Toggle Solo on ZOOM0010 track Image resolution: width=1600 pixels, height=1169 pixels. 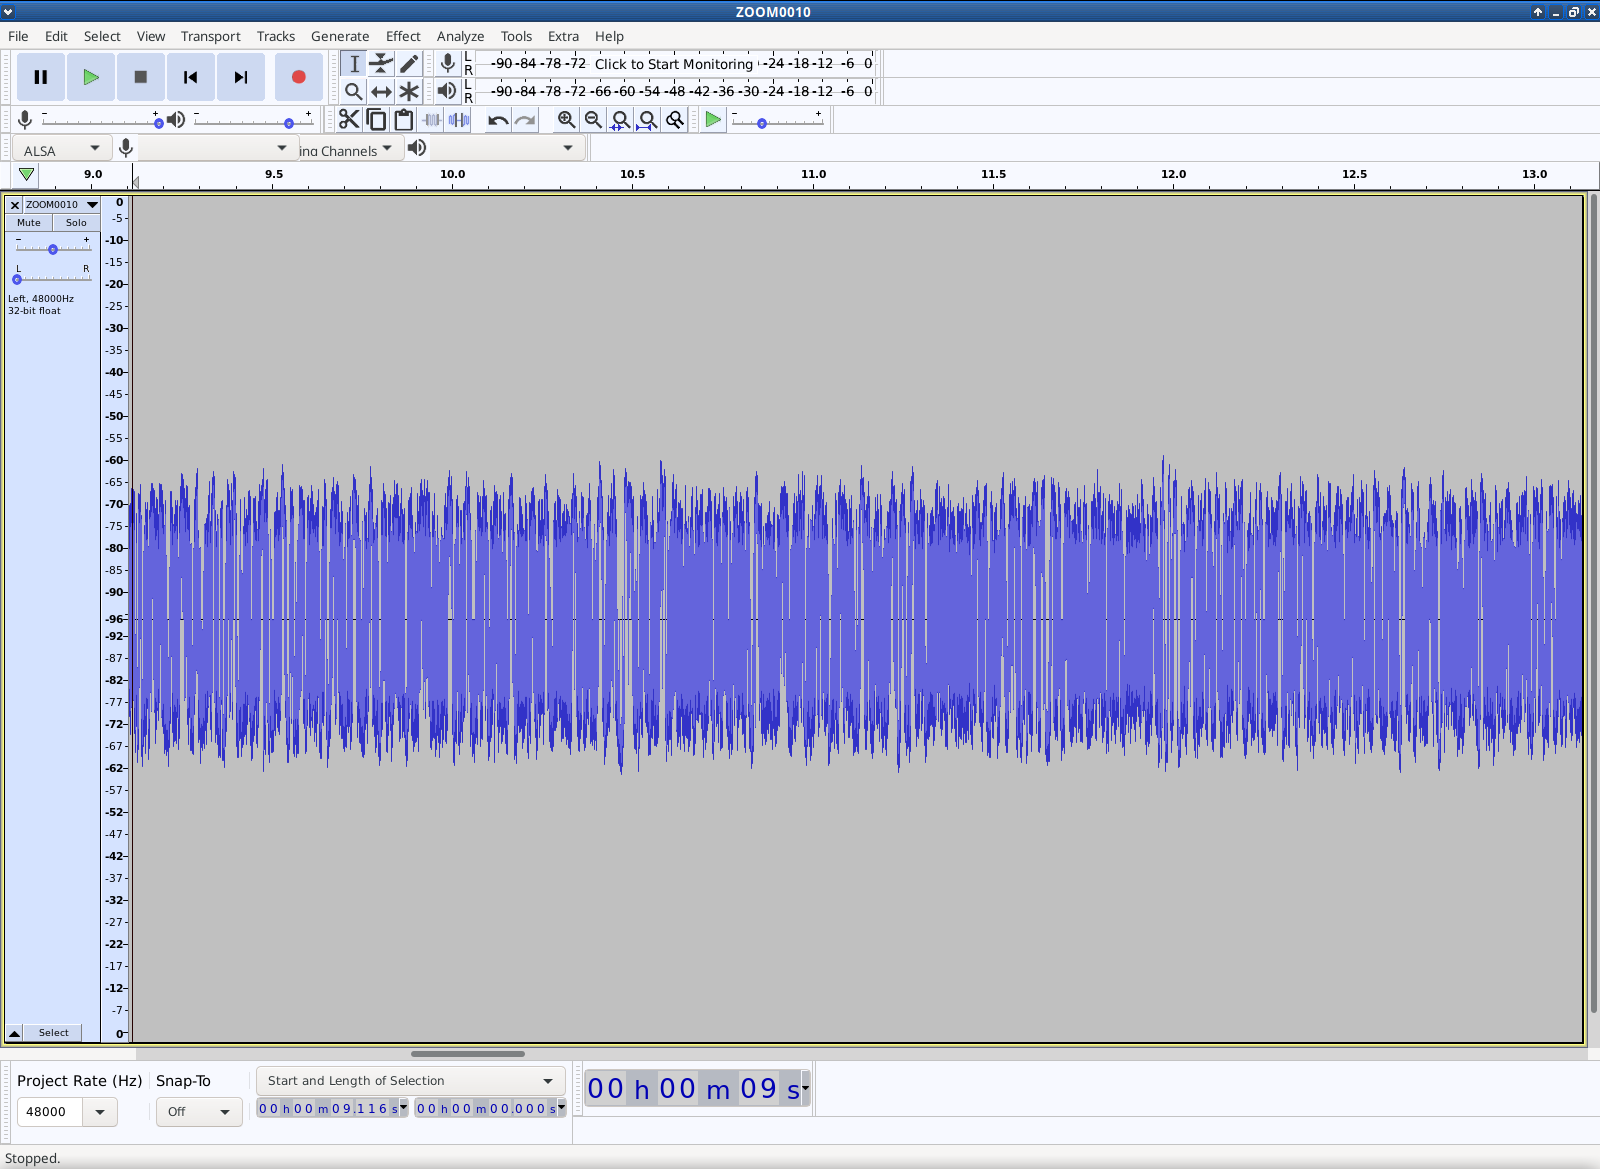coord(76,223)
